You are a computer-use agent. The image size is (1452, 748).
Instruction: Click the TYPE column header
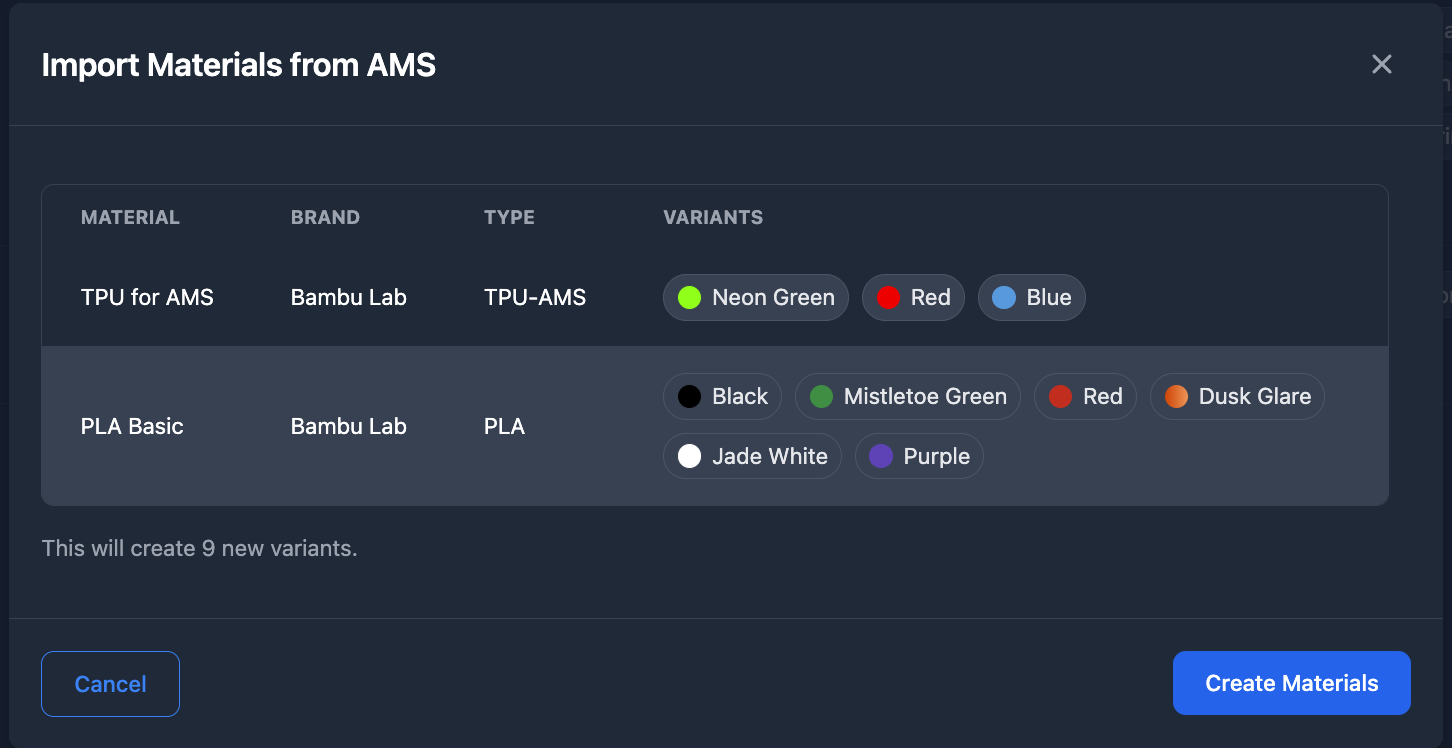coord(509,218)
